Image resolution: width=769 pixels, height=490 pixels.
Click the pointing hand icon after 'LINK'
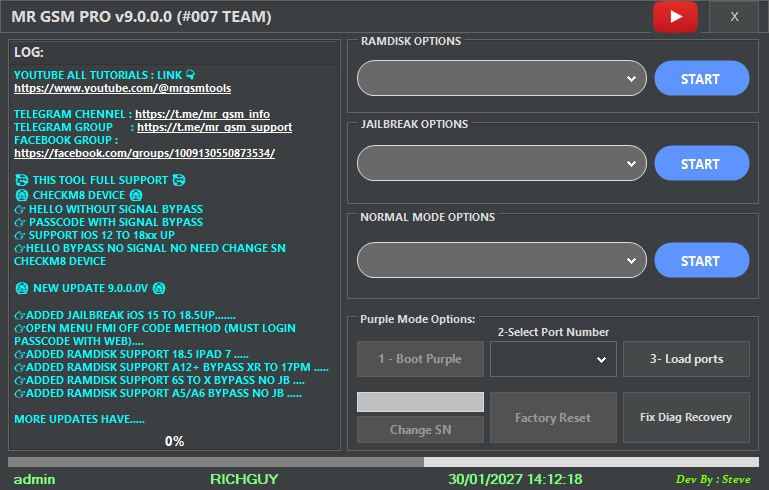tap(190, 75)
